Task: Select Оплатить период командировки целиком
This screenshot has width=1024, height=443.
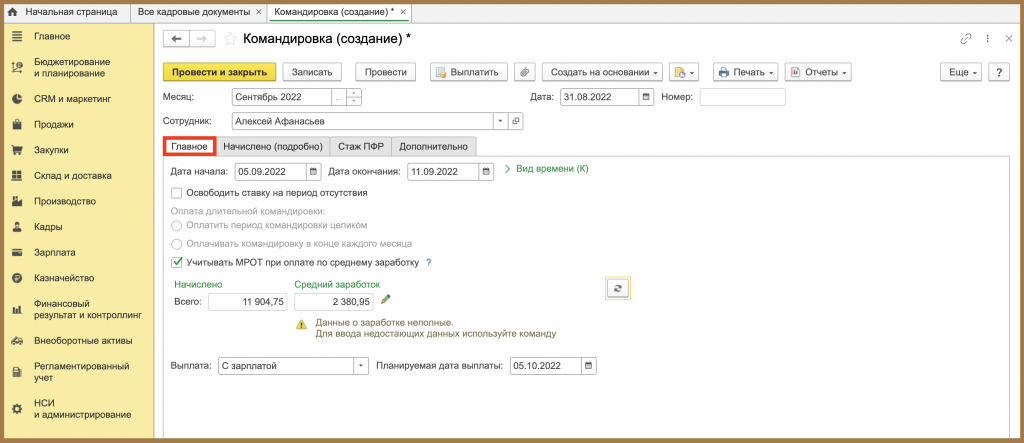Action: click(x=176, y=225)
